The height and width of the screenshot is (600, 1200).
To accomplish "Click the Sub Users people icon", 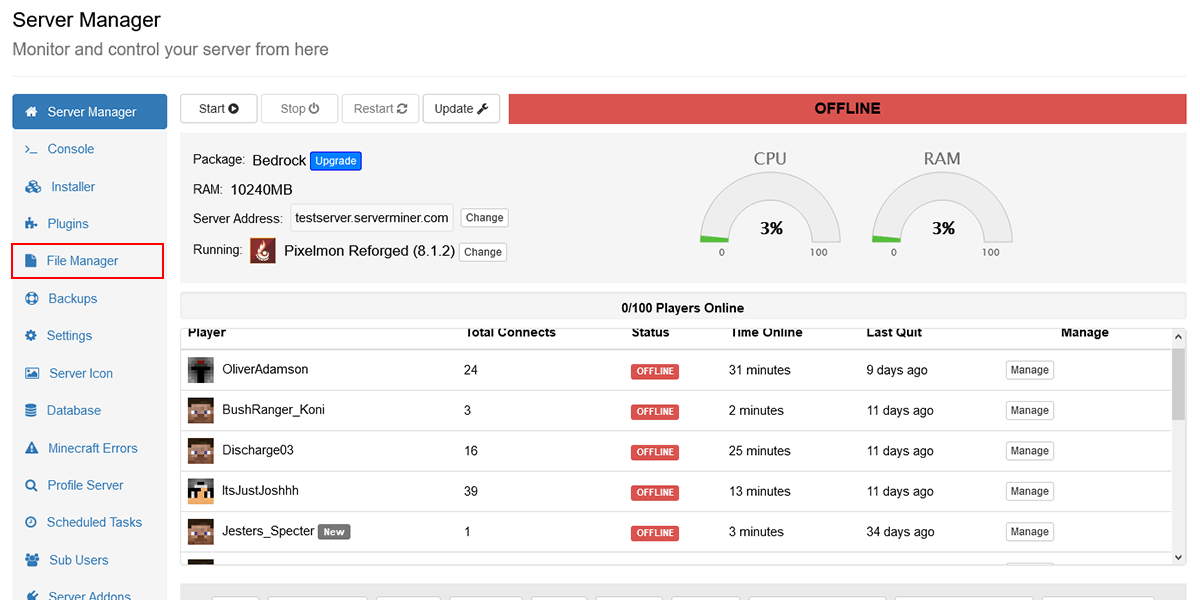I will [x=31, y=560].
